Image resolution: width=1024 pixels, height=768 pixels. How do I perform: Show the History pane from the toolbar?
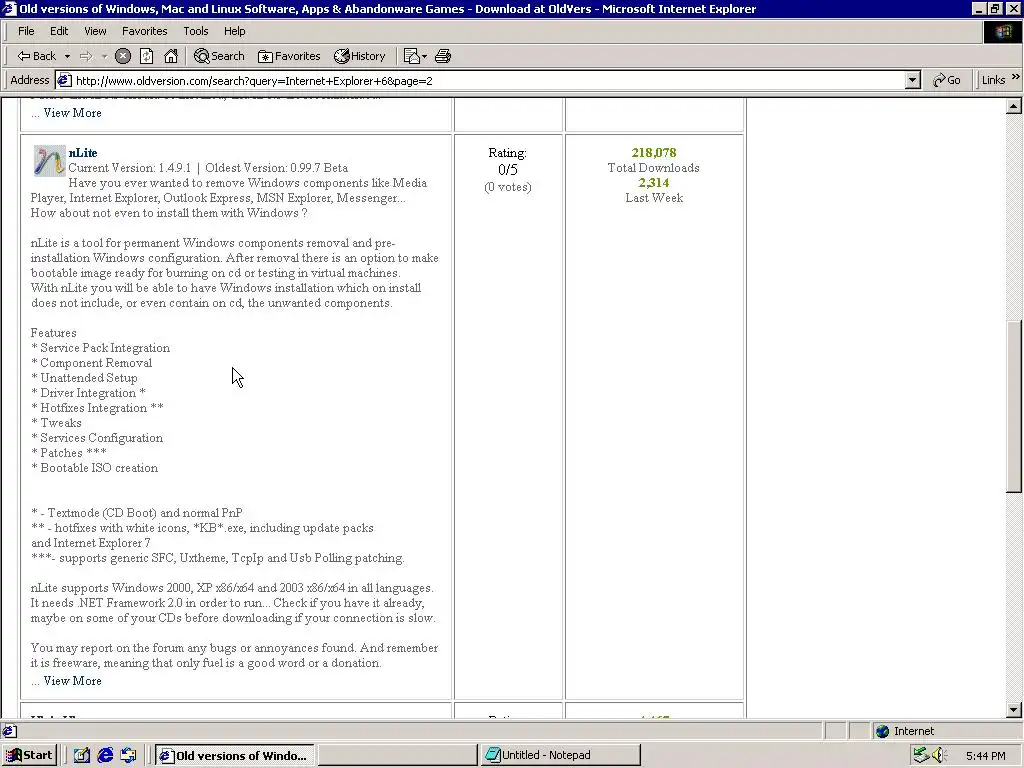[360, 56]
